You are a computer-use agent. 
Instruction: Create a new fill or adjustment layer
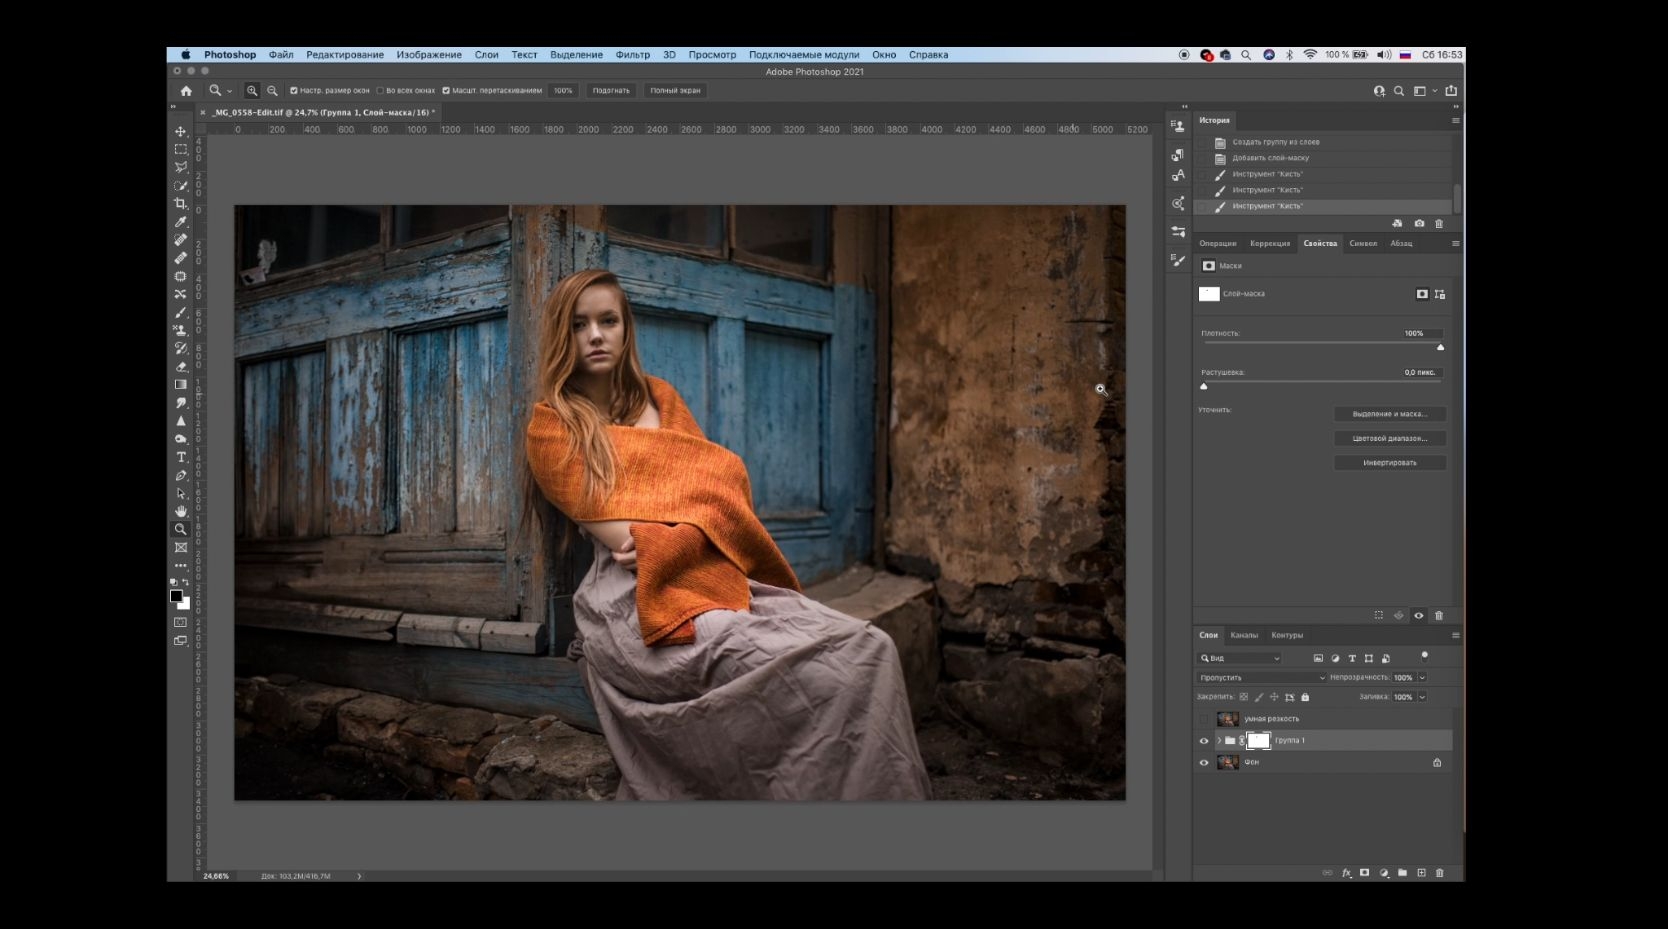[1384, 873]
